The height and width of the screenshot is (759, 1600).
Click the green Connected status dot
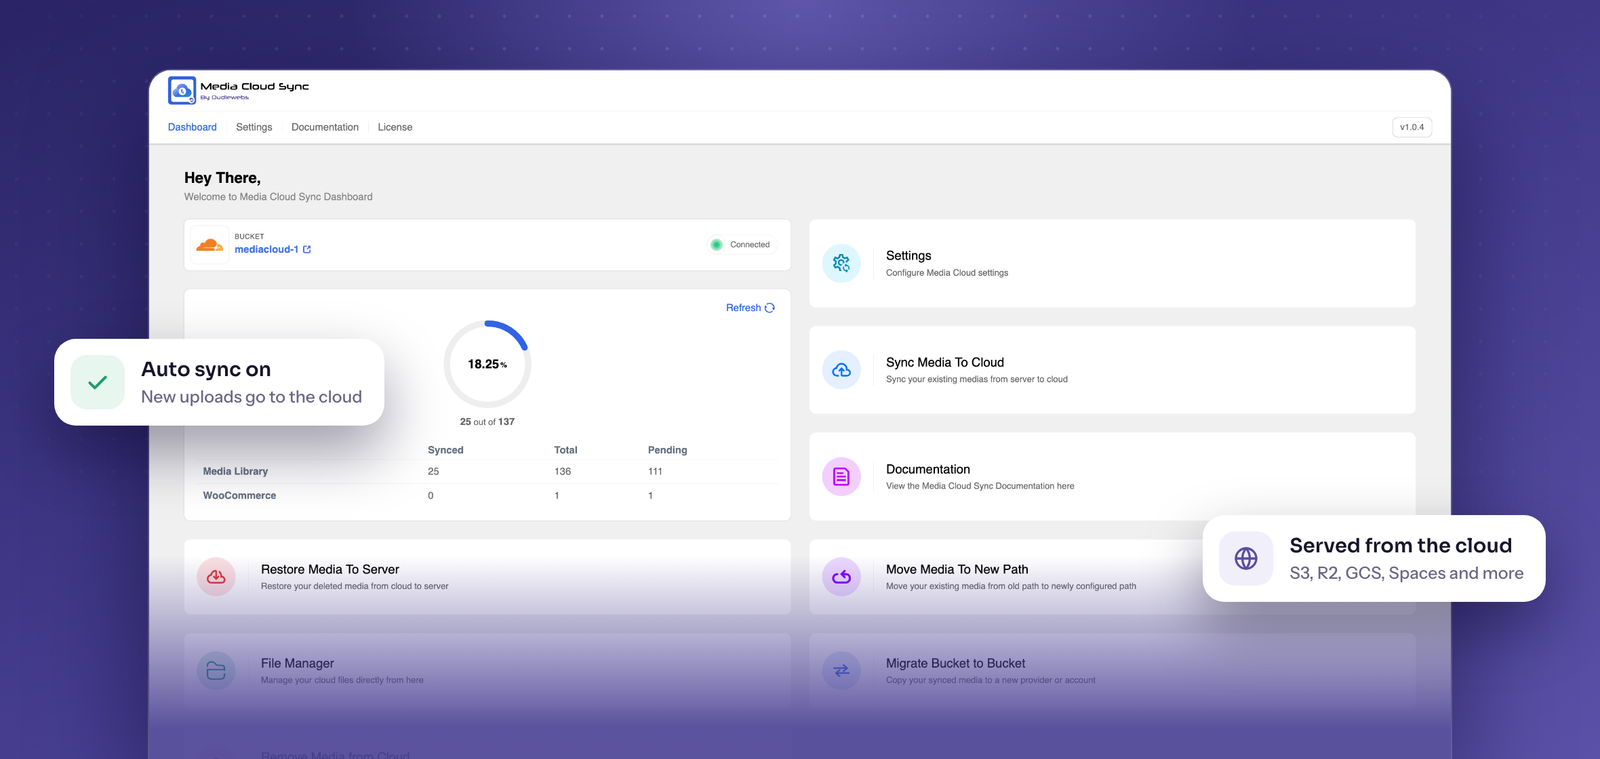coord(716,245)
